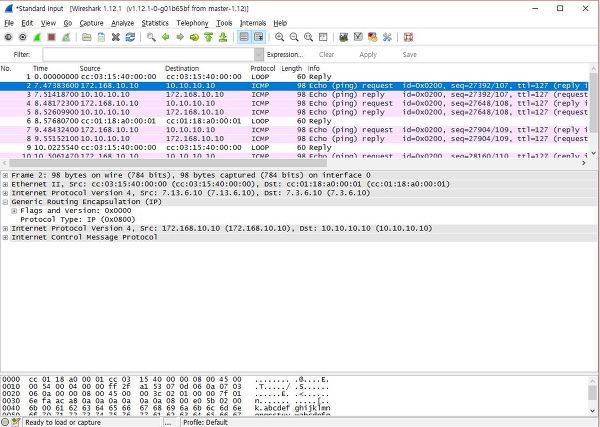Sort by the Protocol column header
The width and height of the screenshot is (600, 427).
pyautogui.click(x=262, y=68)
